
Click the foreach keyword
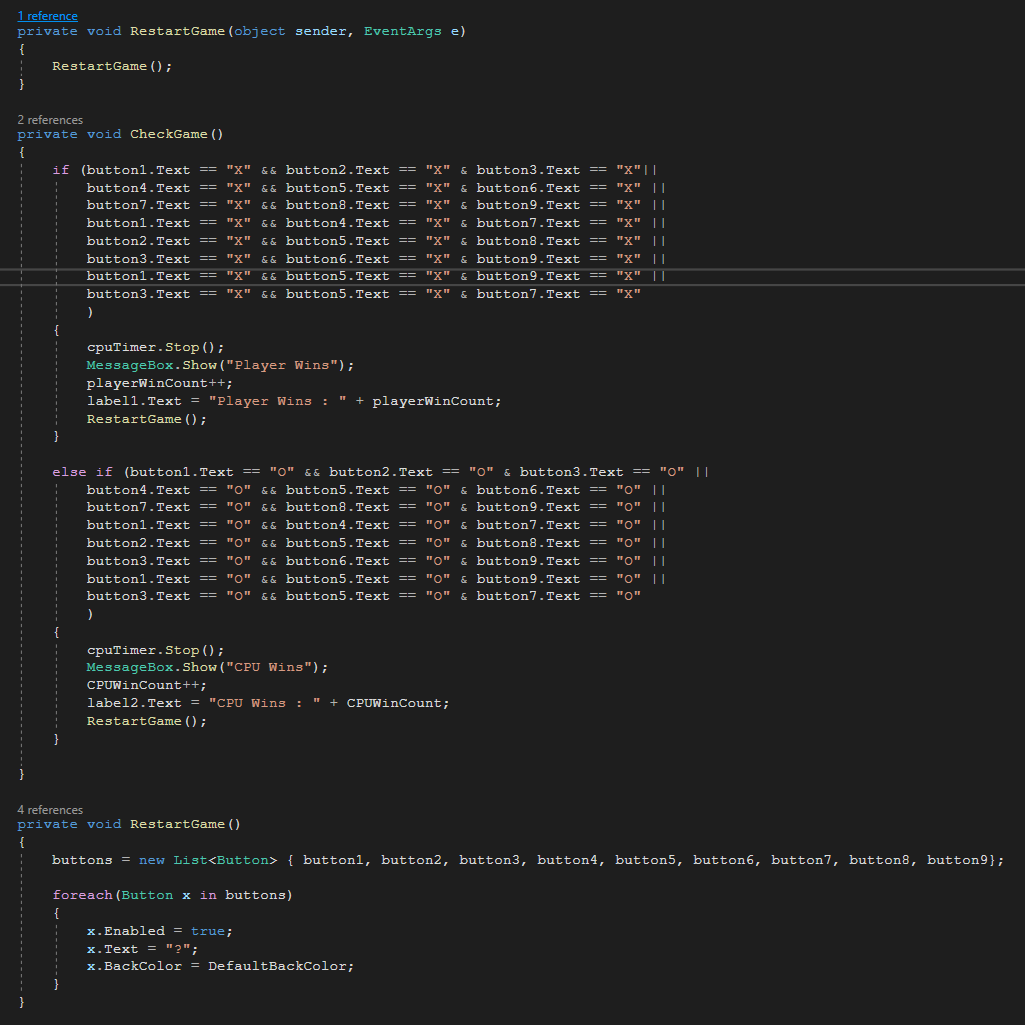click(82, 895)
